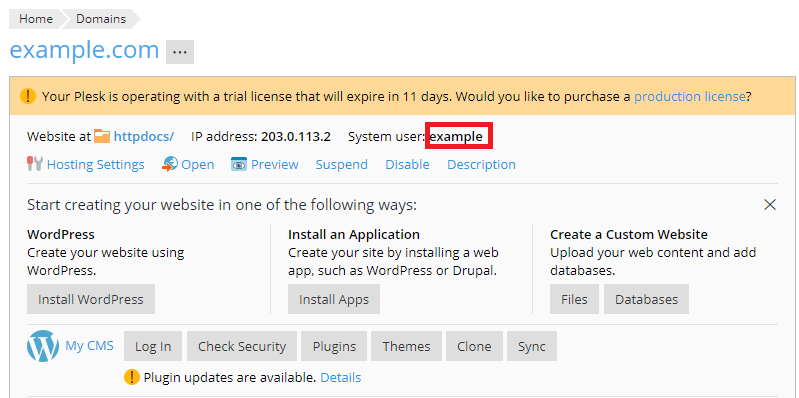
Task: Click the plugin updates warning icon
Action: point(131,377)
